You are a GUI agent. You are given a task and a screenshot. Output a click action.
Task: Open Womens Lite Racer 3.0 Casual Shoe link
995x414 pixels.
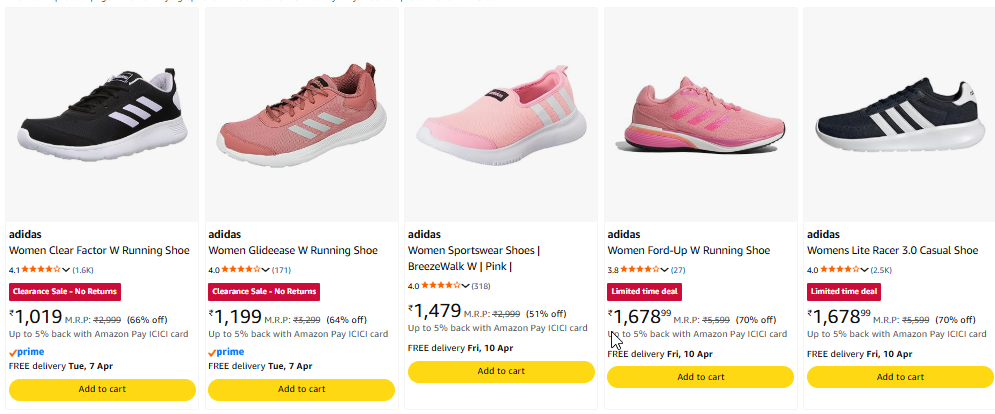[x=892, y=251]
